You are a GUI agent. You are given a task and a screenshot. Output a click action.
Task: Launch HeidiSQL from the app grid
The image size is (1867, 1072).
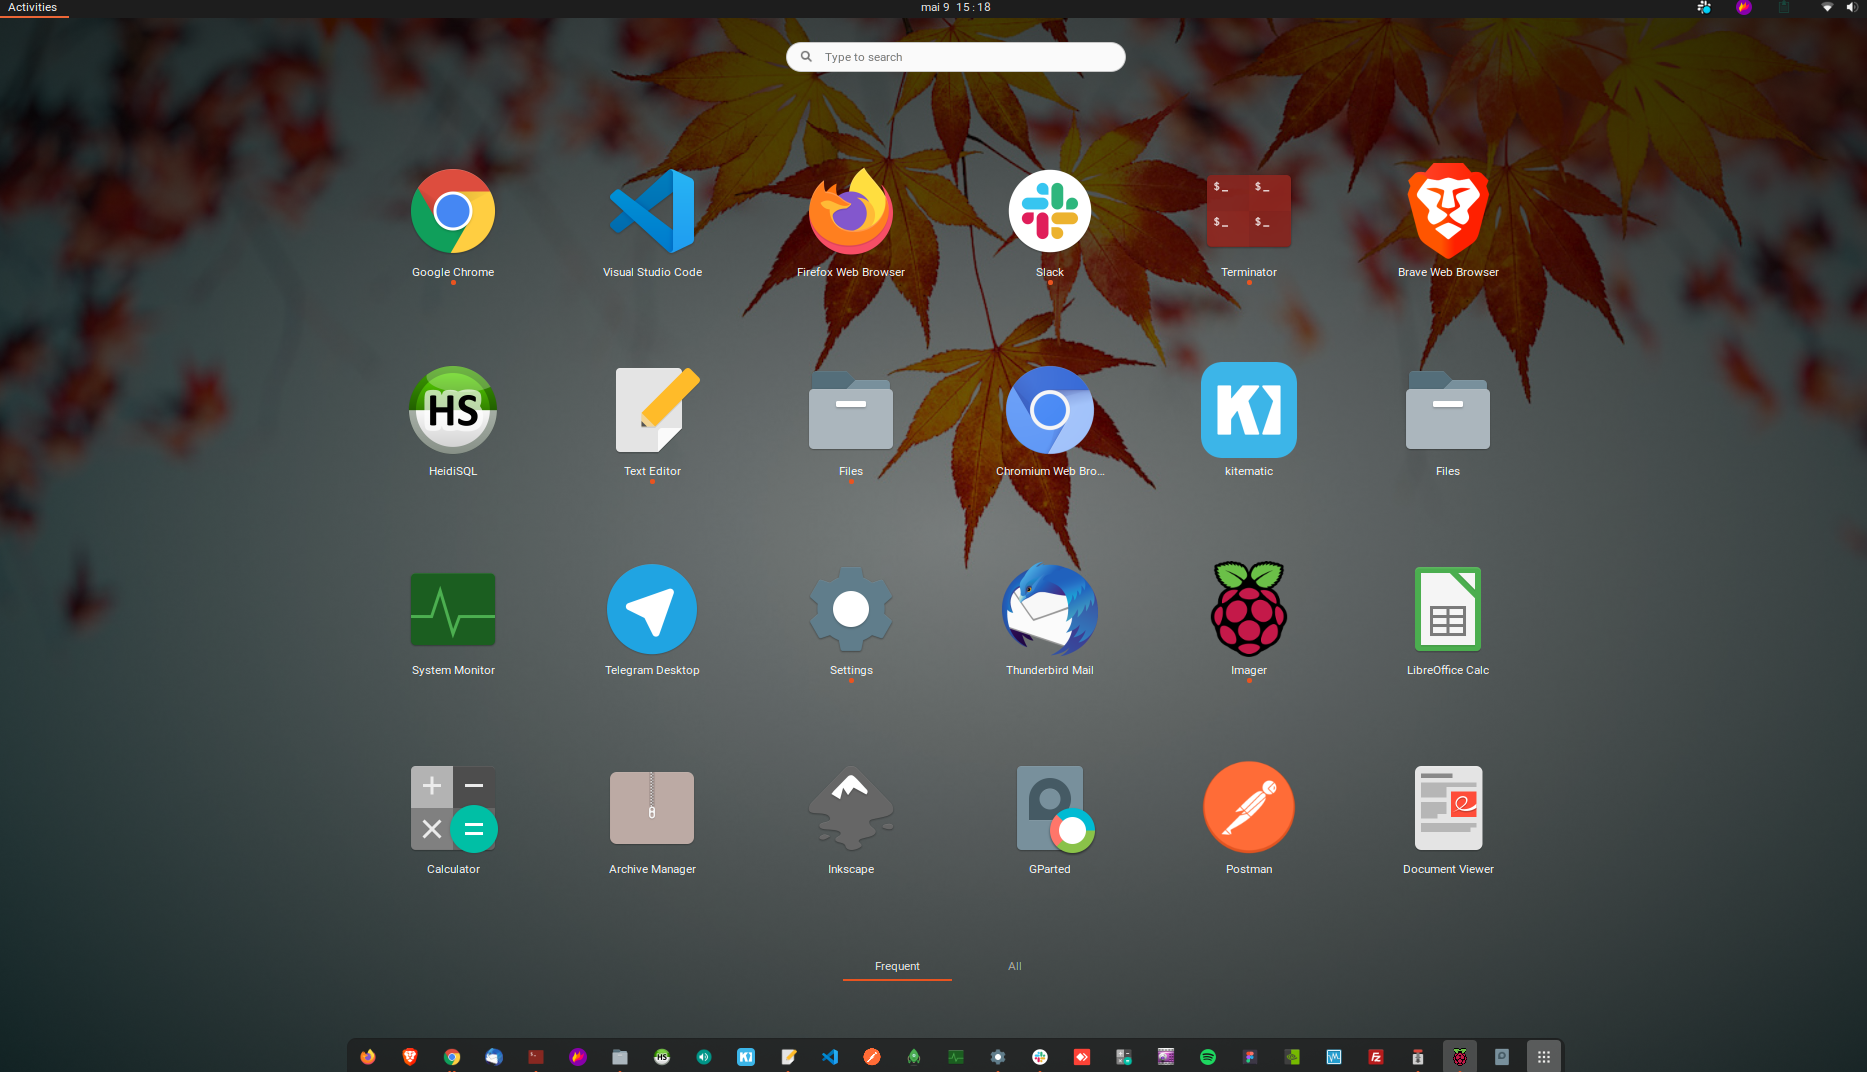pyautogui.click(x=453, y=411)
